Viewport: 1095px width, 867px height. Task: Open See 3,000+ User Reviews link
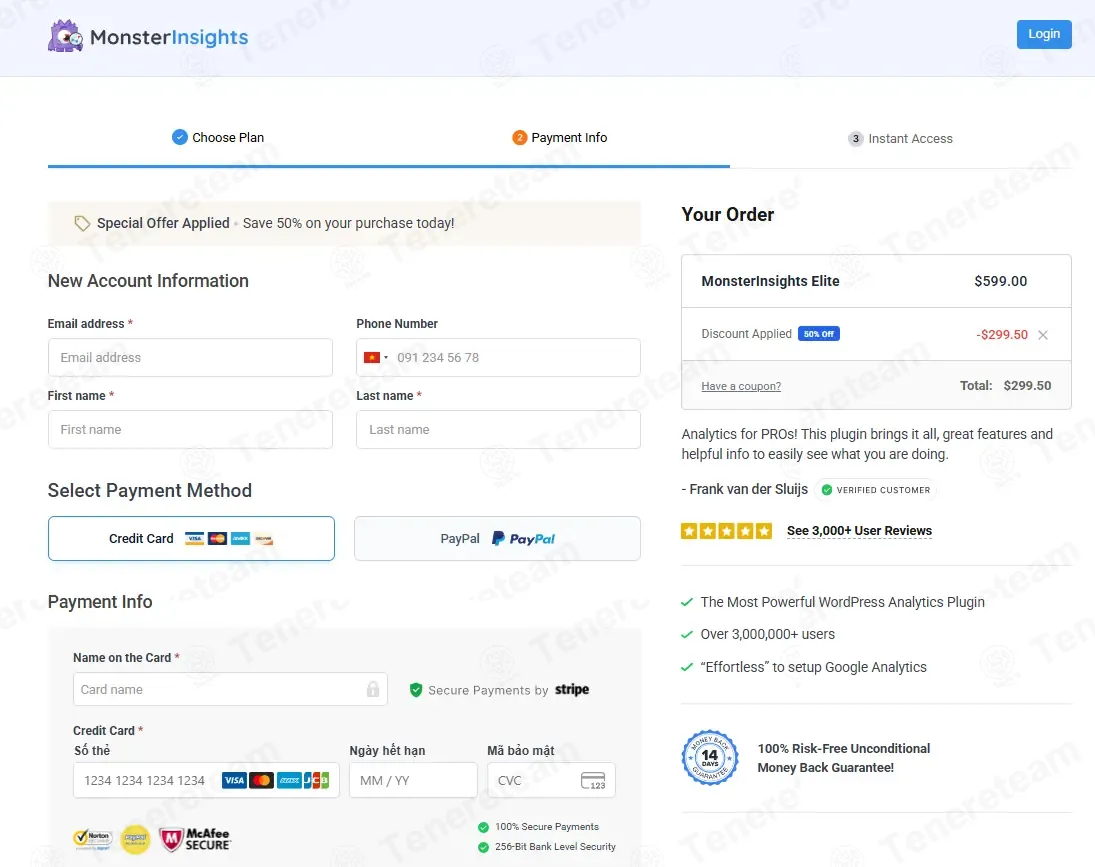click(x=859, y=531)
